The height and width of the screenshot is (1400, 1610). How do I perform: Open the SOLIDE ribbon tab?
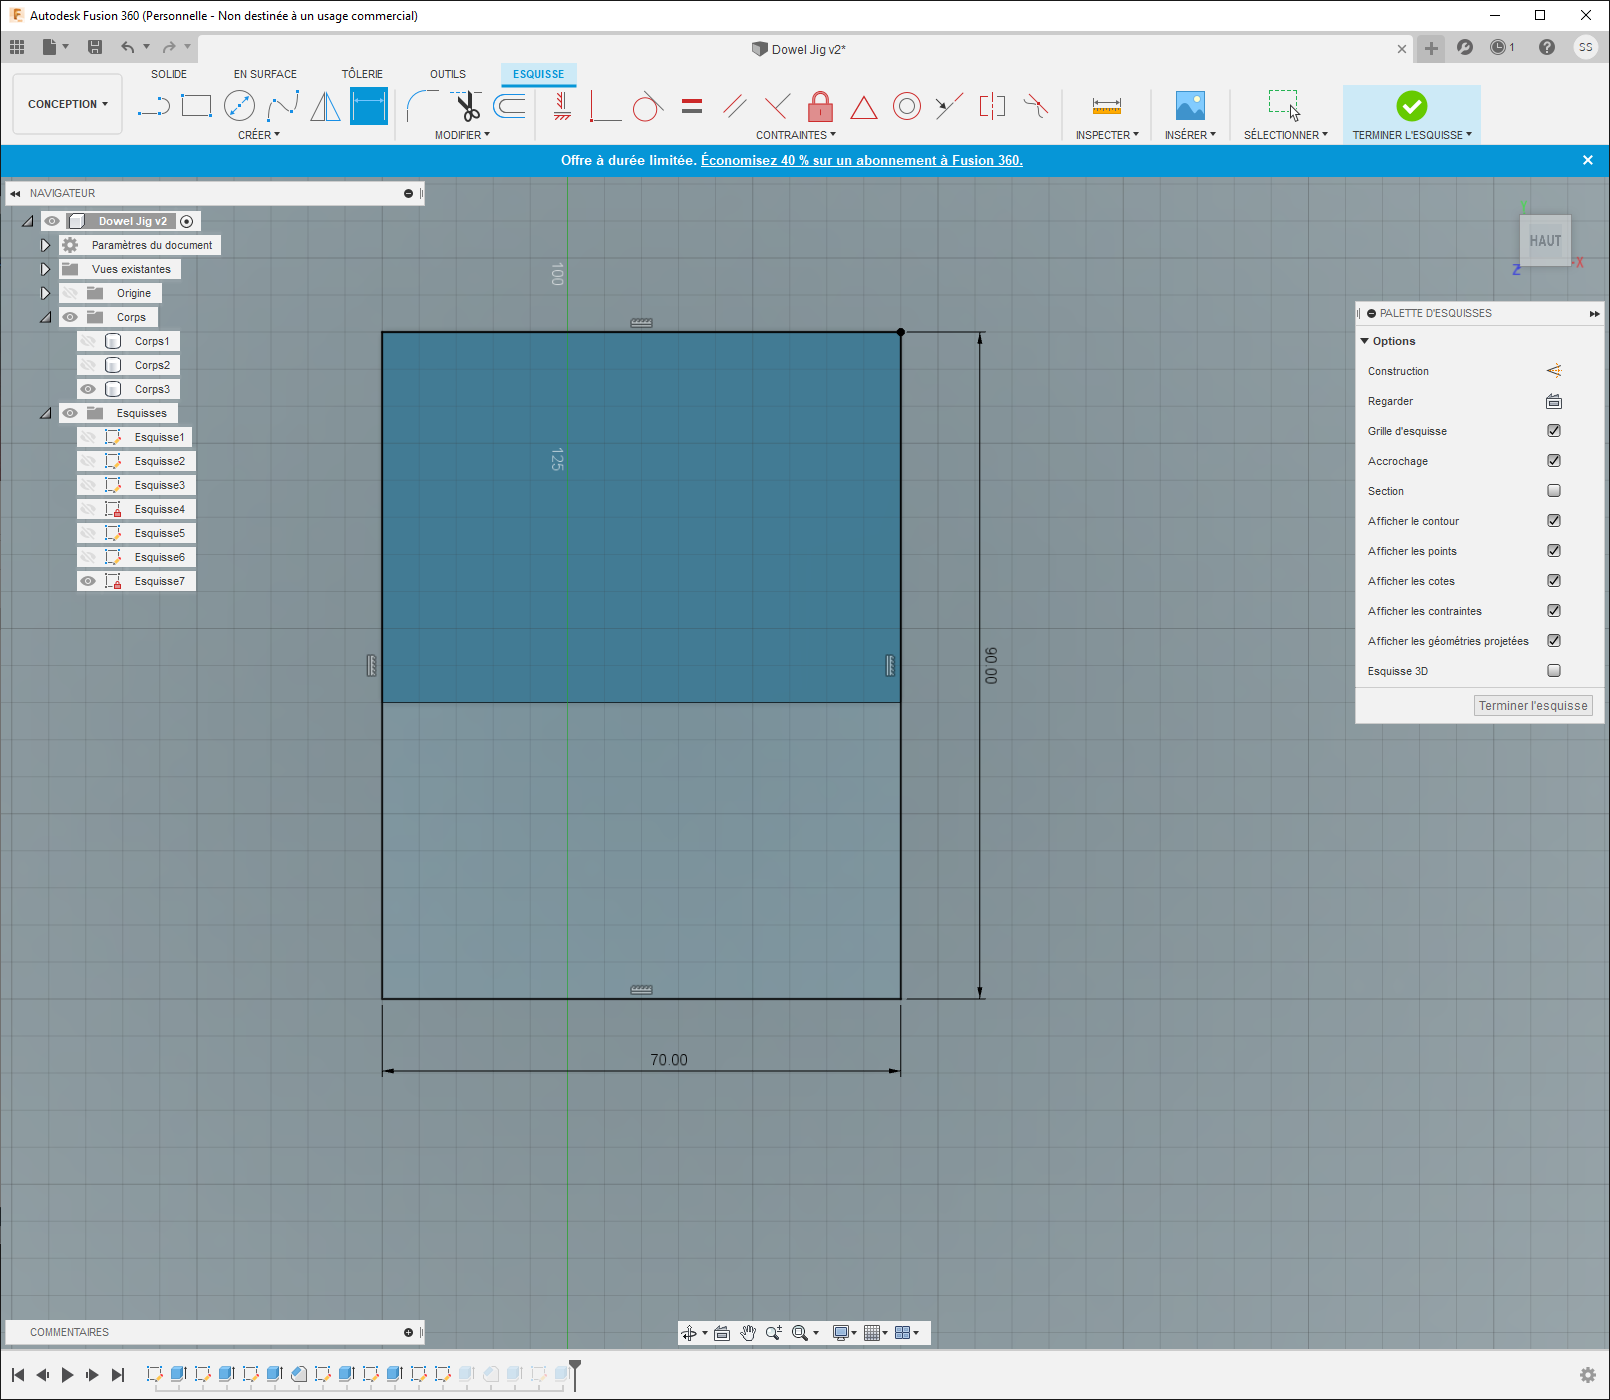tap(169, 73)
